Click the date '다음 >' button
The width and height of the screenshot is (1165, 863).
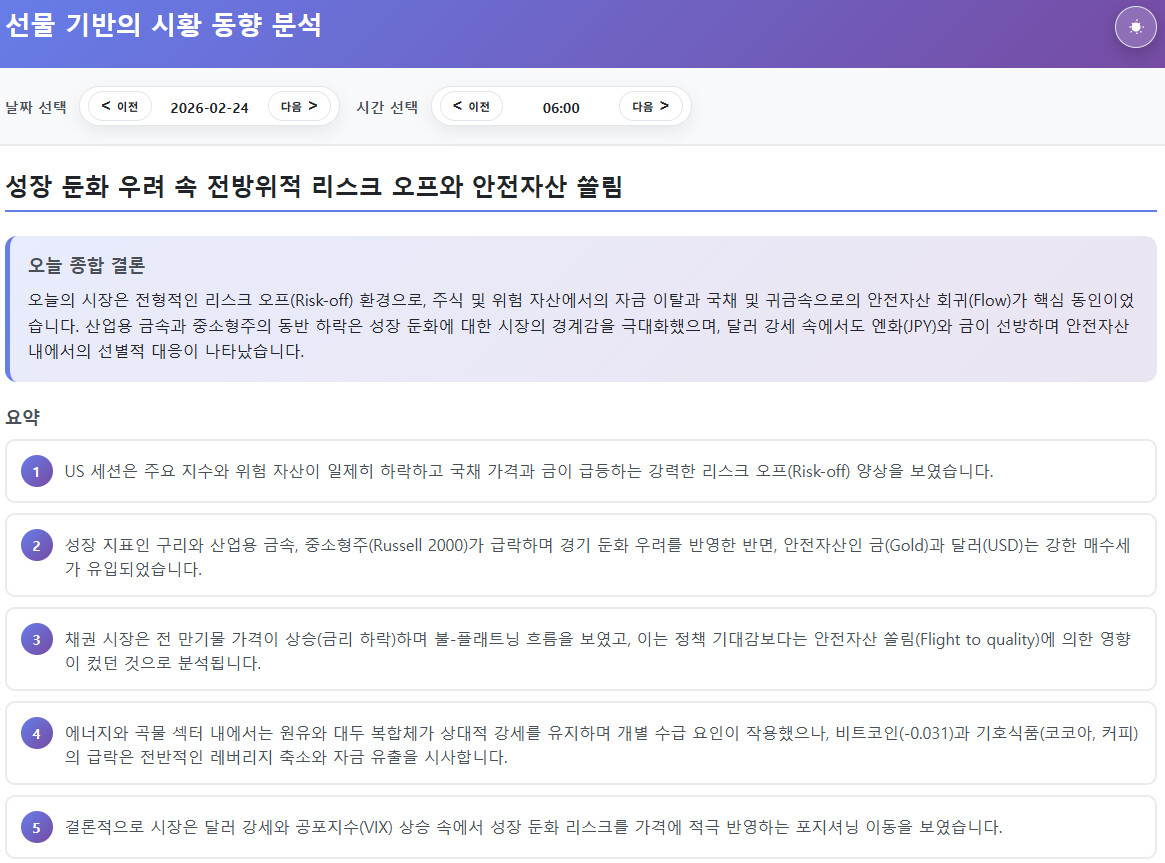pos(299,106)
